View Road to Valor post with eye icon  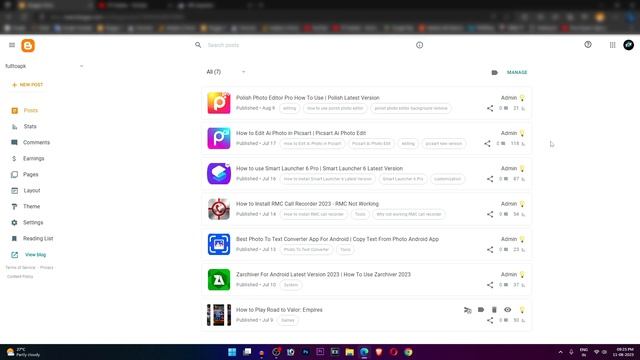pos(507,310)
